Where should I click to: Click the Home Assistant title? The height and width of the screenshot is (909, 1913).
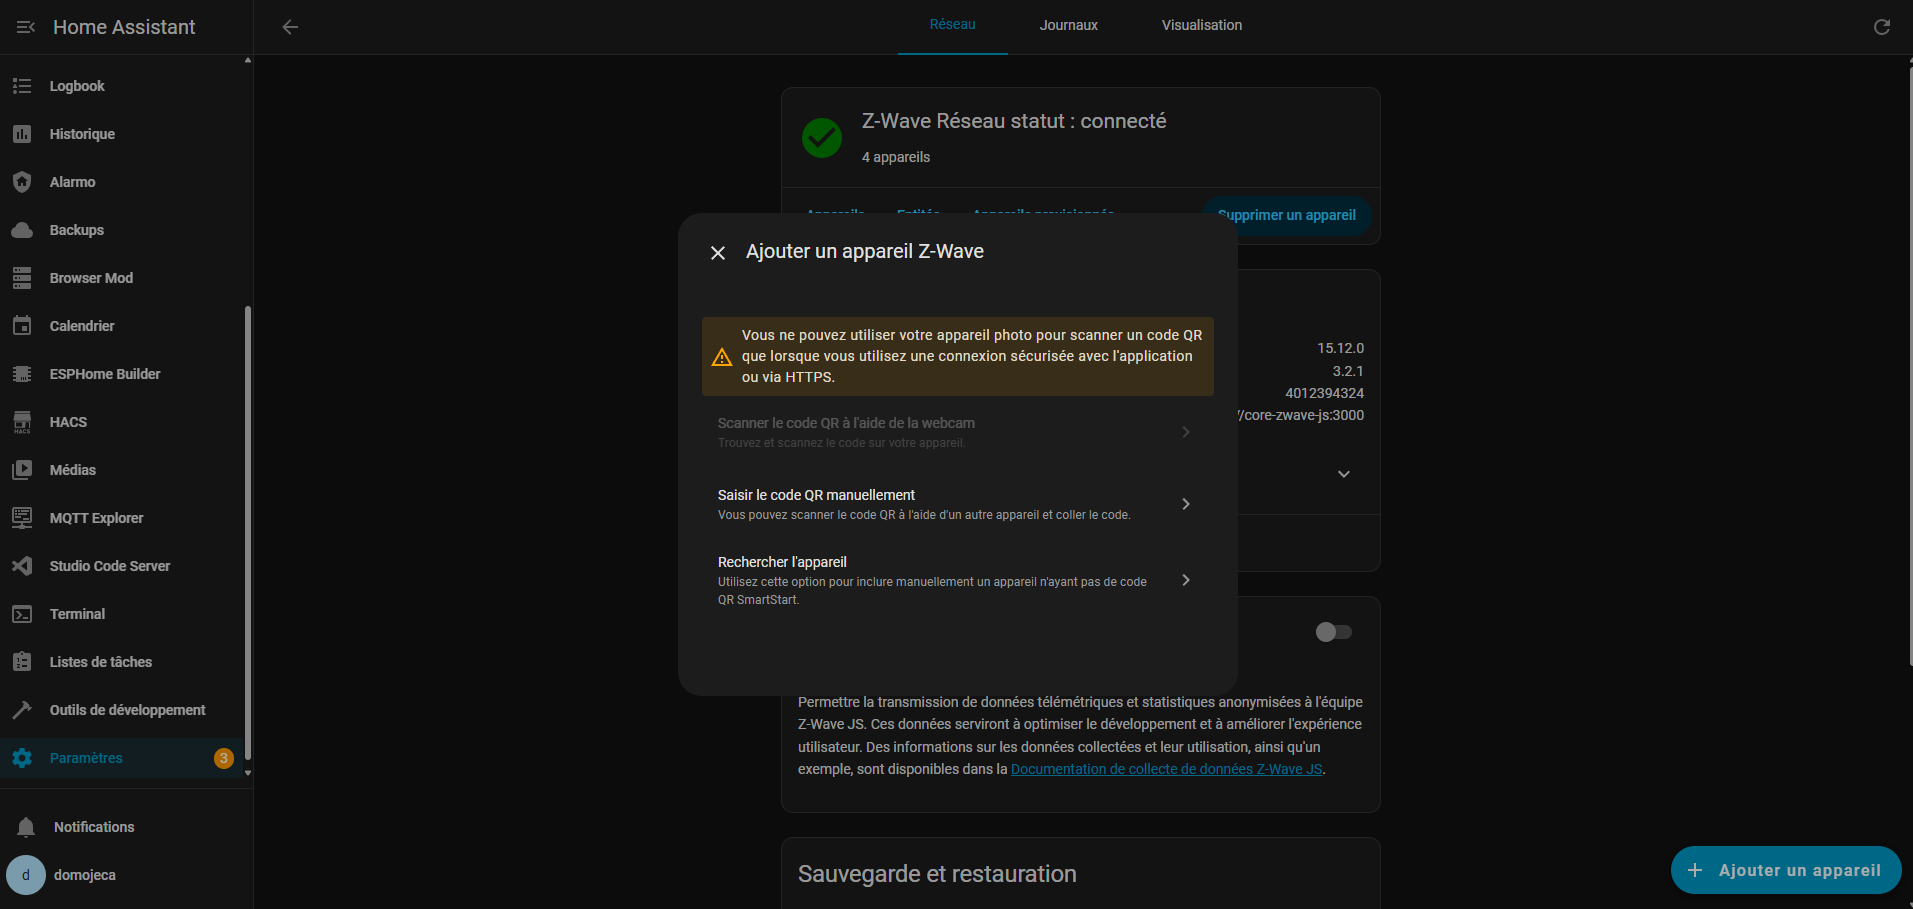click(x=124, y=27)
